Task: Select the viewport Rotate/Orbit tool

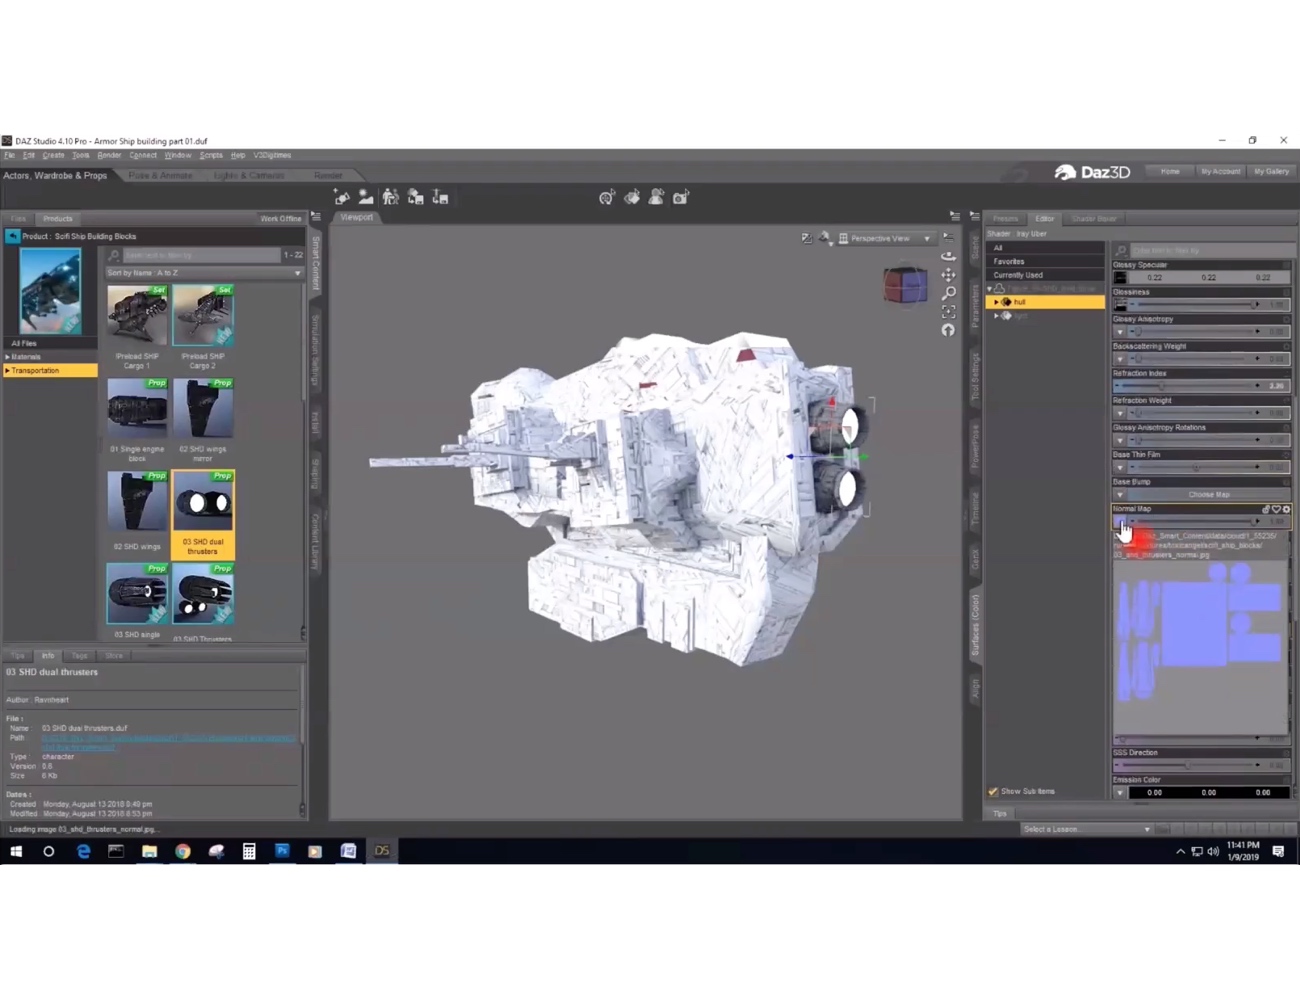Action: click(948, 256)
